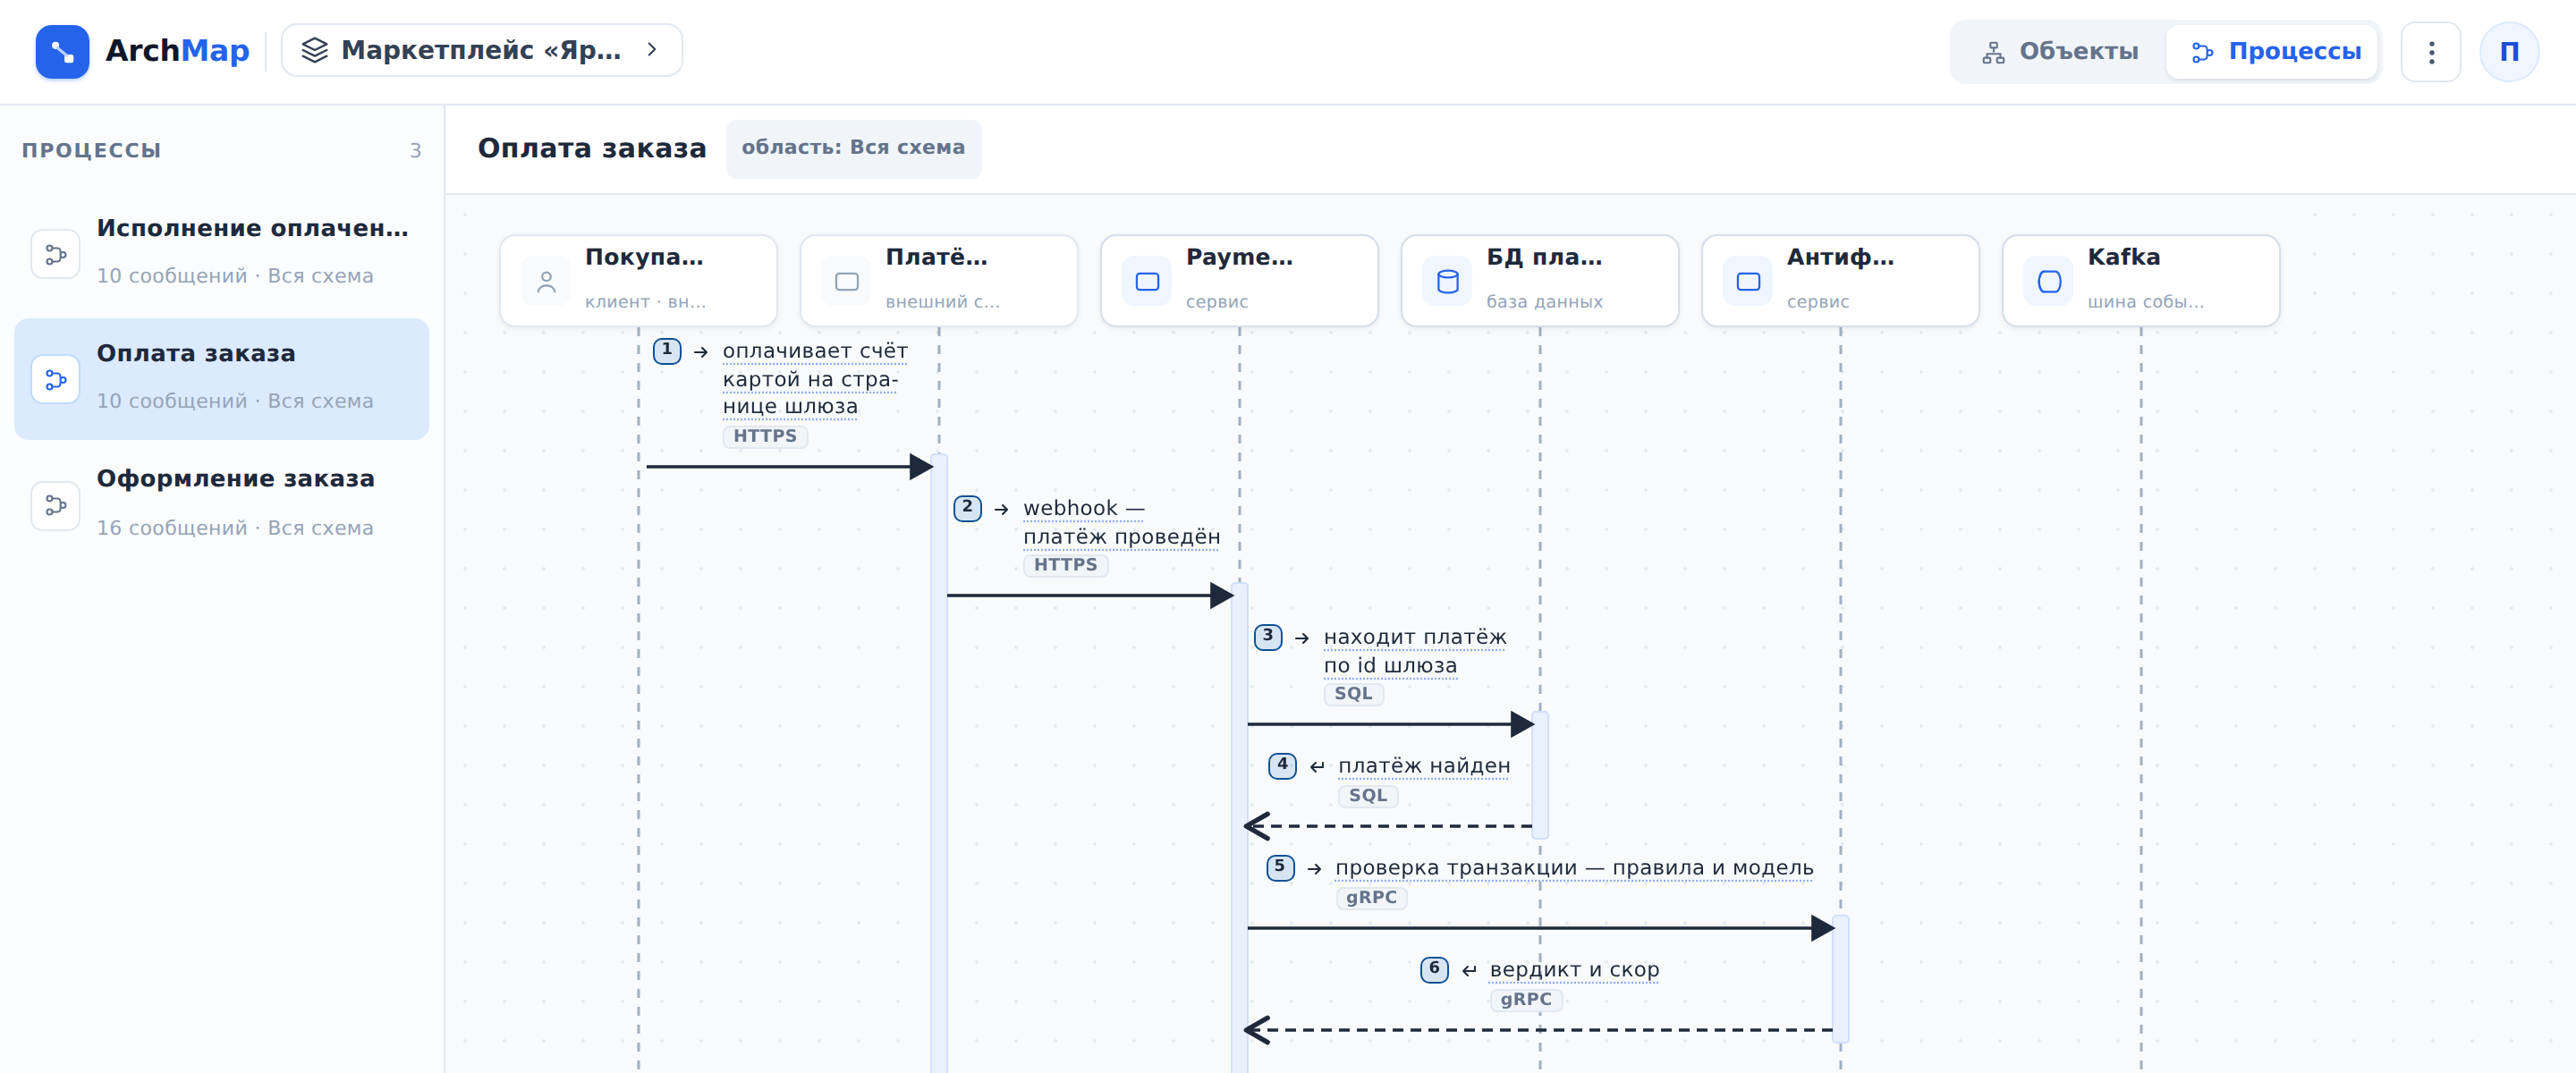Click the flow icon beside Оплата заказа row
The width and height of the screenshot is (2576, 1073).
[x=56, y=380]
